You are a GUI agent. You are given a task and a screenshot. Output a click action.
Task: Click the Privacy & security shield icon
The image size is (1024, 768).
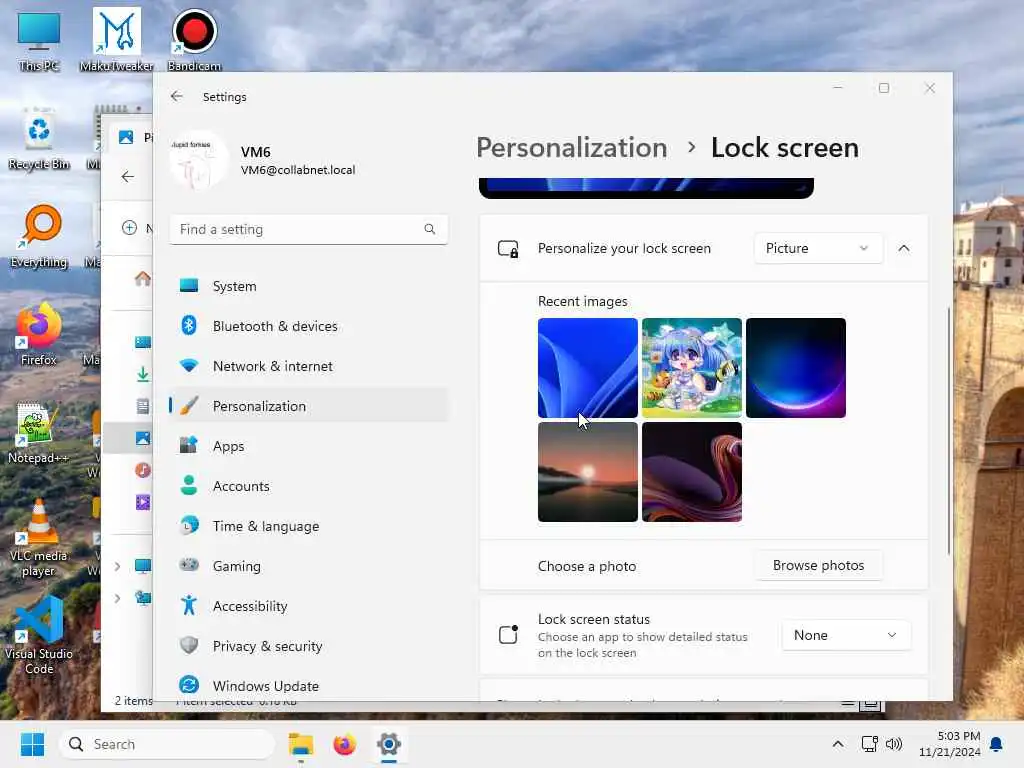189,645
